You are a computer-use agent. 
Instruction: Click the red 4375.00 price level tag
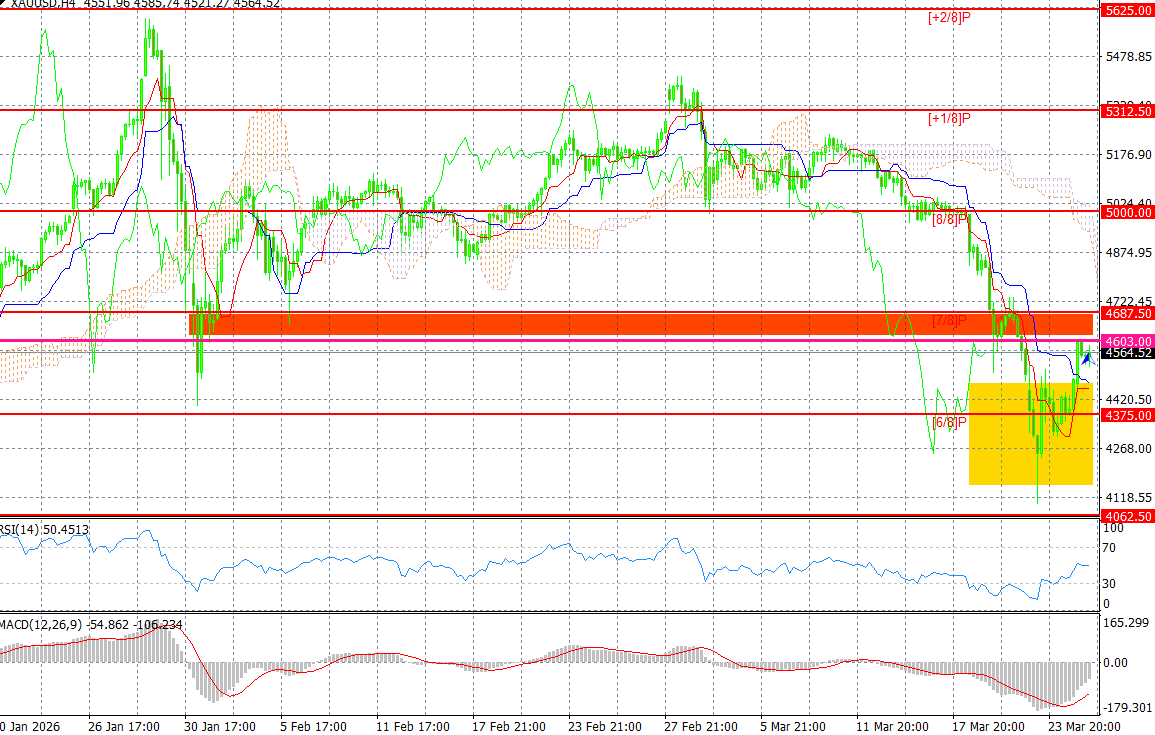coord(1127,415)
